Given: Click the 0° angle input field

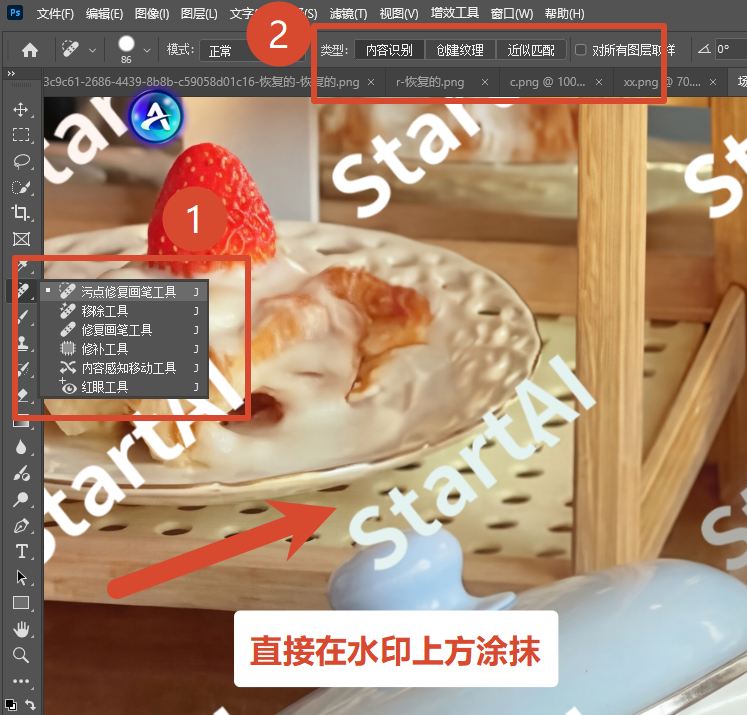Looking at the screenshot, I should [730, 50].
